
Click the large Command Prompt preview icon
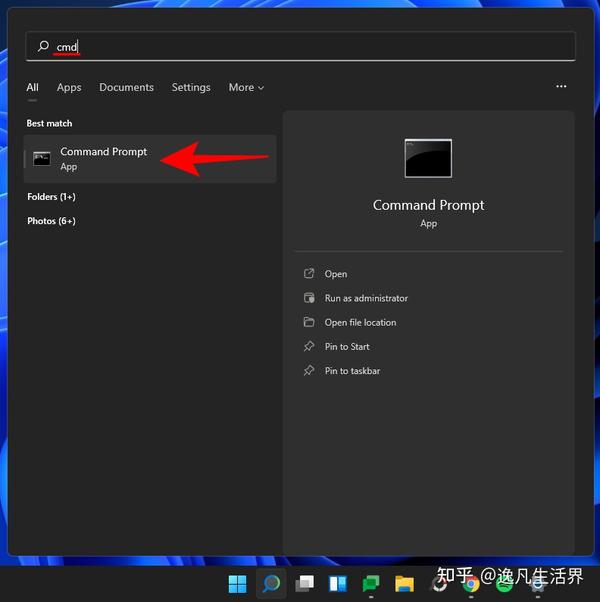coord(428,158)
